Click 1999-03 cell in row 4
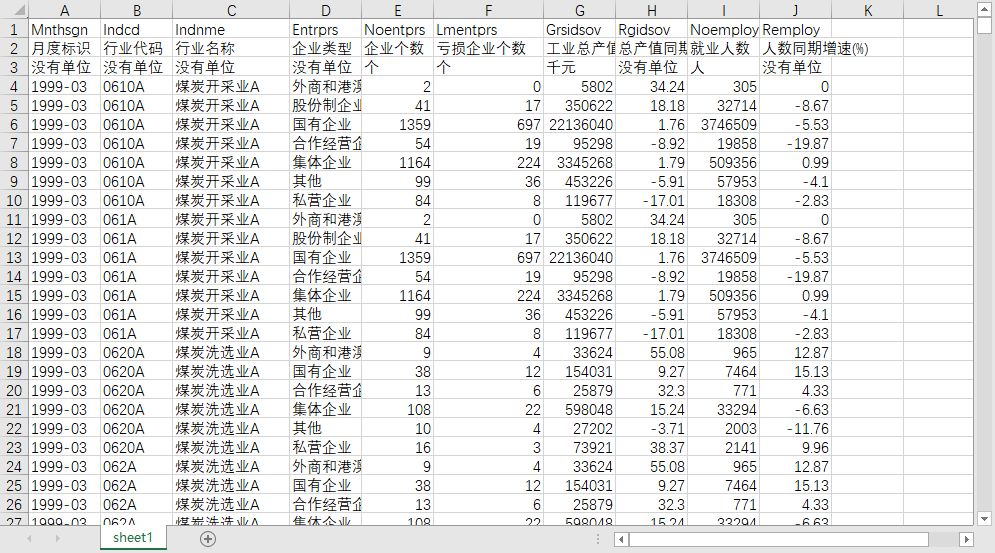The height and width of the screenshot is (553, 995). point(64,86)
